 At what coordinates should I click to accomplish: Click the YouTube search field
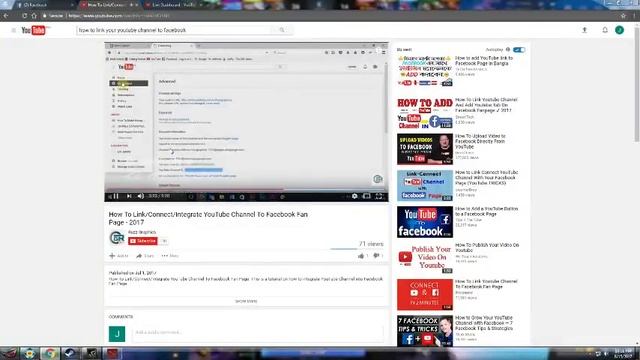click(174, 30)
